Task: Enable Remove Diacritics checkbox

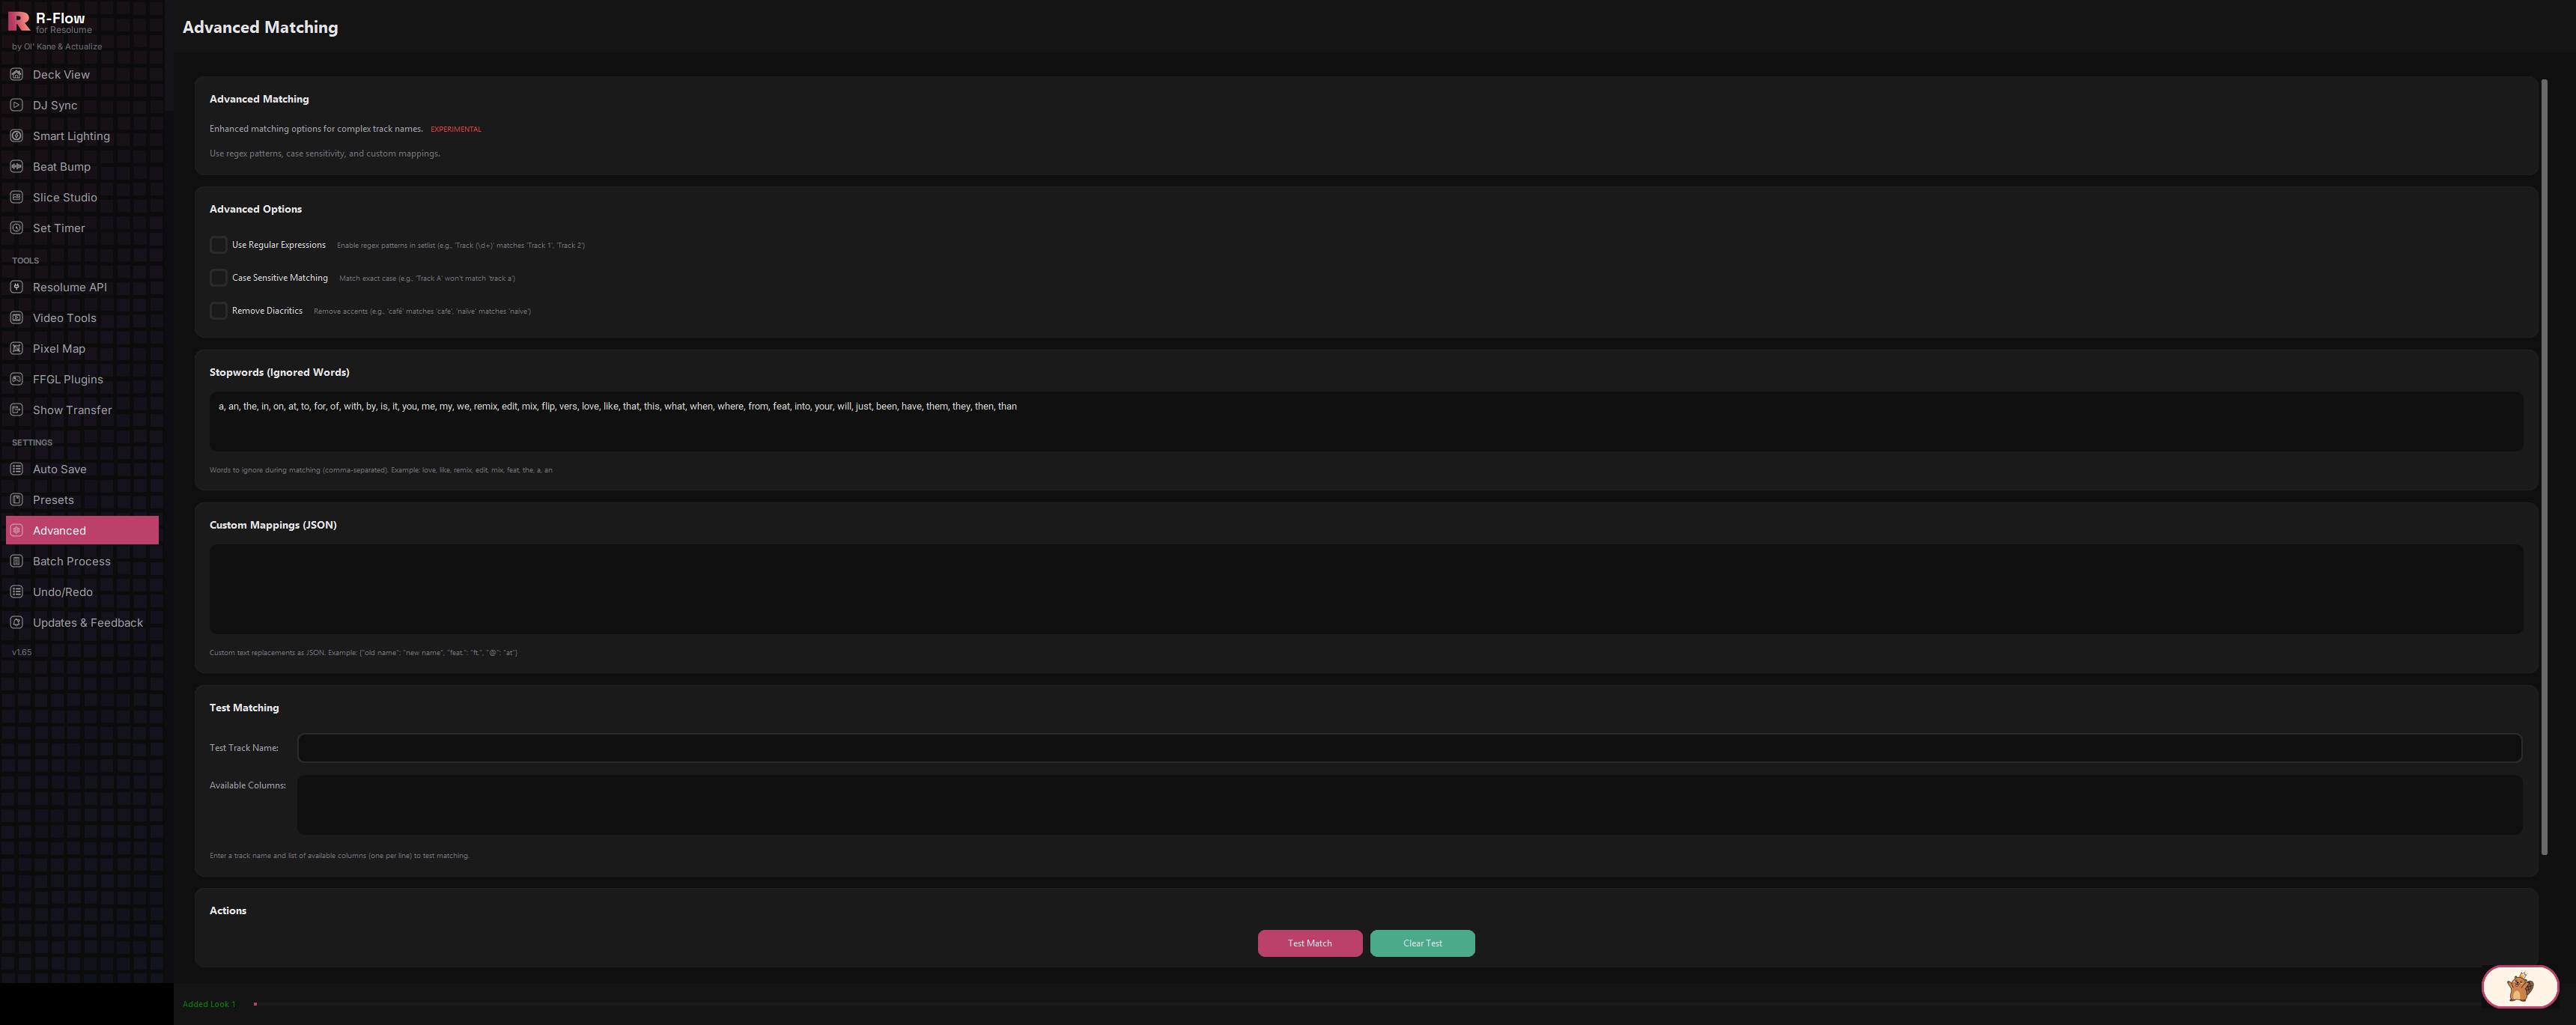Action: [218, 311]
